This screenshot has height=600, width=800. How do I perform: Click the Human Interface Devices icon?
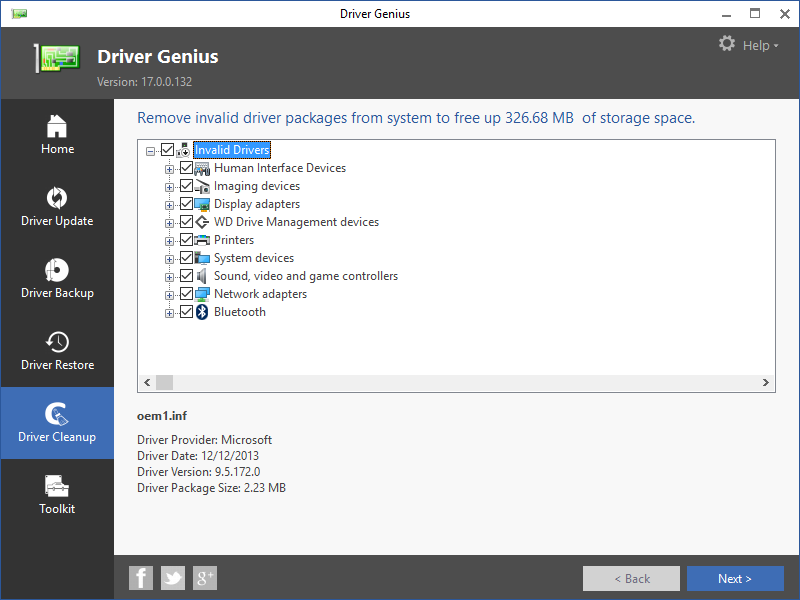[x=202, y=168]
